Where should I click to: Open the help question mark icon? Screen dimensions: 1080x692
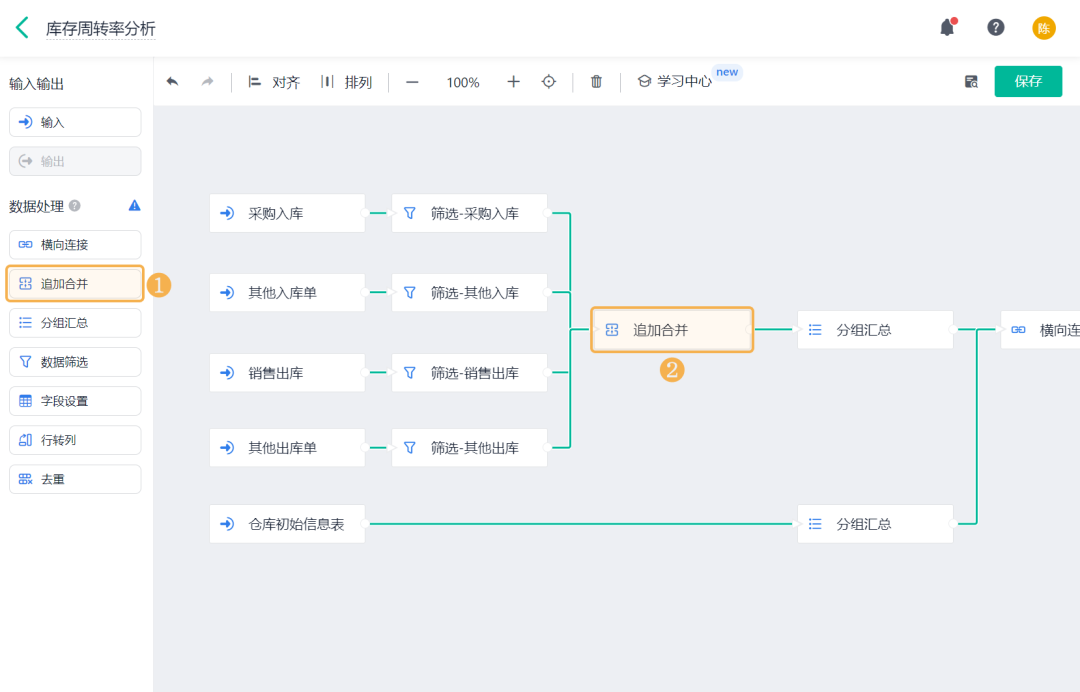(996, 28)
